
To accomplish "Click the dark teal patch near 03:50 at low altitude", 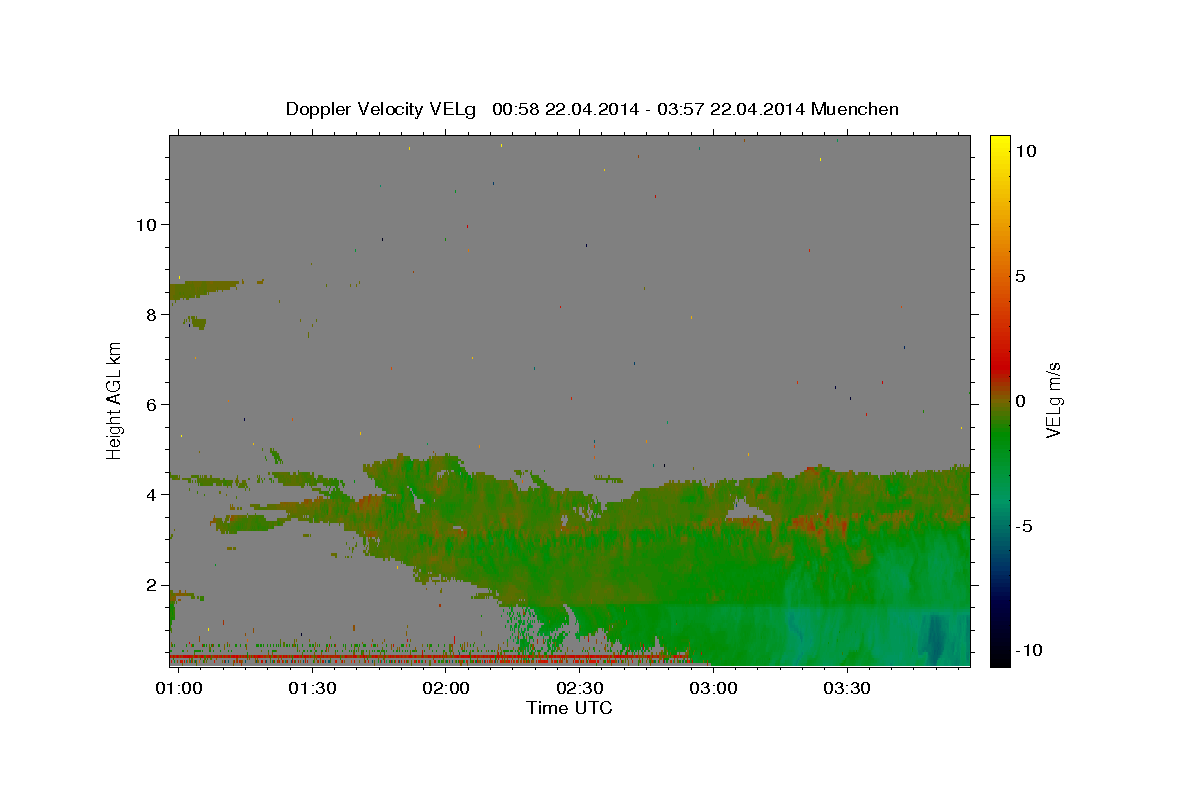I will point(937,637).
